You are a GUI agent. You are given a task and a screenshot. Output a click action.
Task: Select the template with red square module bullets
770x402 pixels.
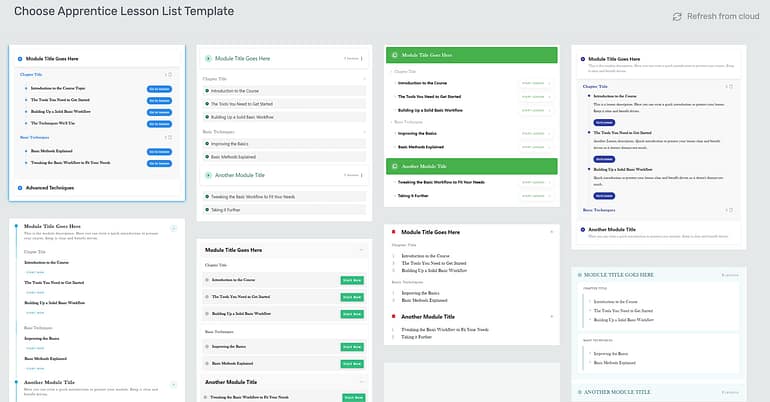tap(472, 284)
